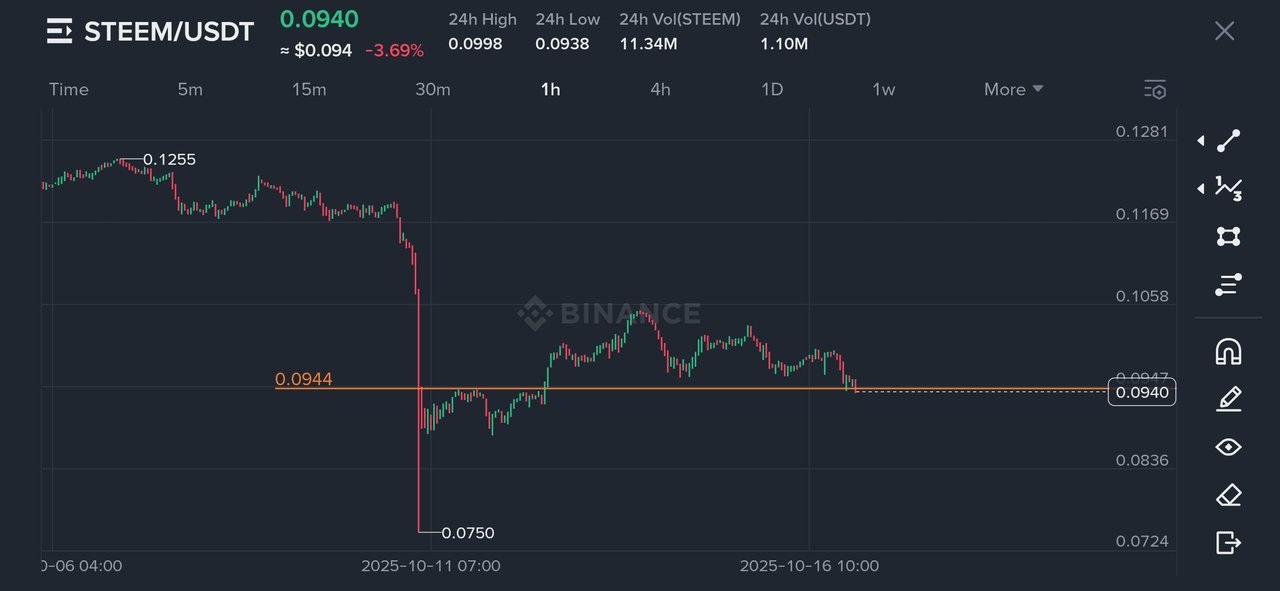
Task: Click the orange 0.0944 horizontal line
Action: click(x=700, y=388)
